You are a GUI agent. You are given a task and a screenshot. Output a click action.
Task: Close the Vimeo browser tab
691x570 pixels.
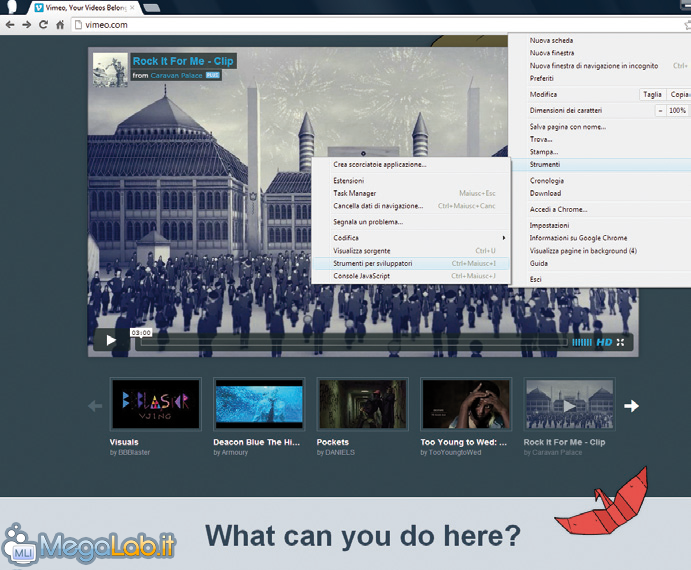tap(132, 8)
